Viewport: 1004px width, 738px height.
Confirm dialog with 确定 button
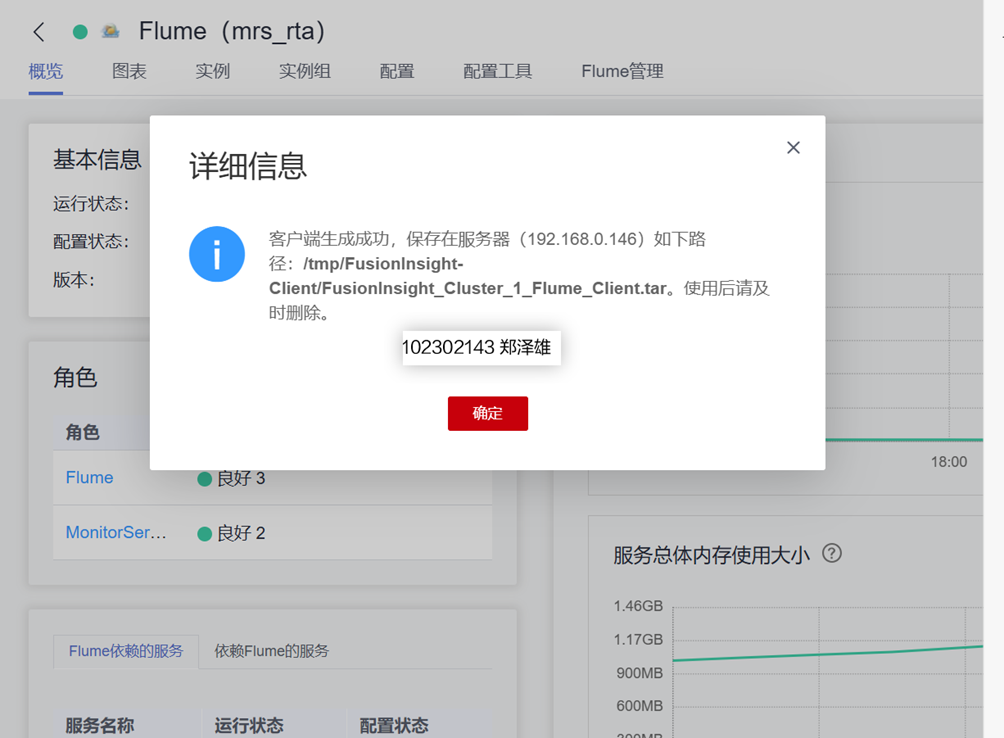pos(488,413)
